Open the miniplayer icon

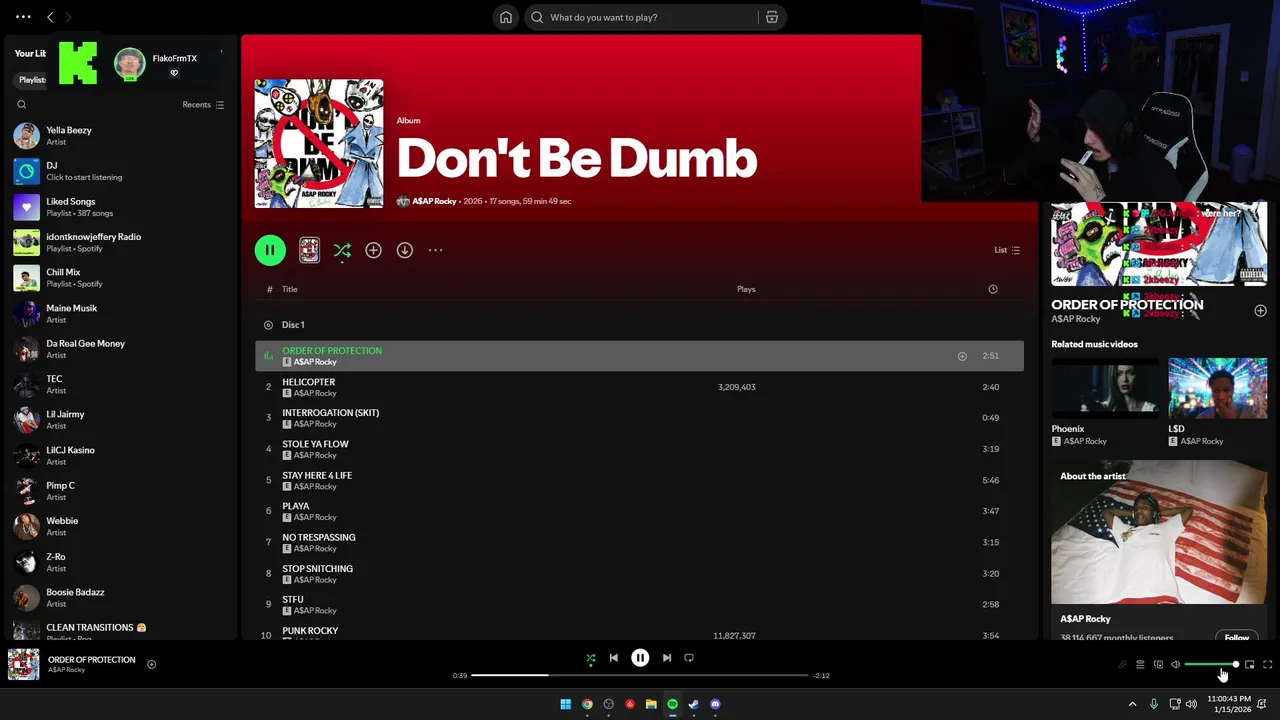coord(1250,665)
